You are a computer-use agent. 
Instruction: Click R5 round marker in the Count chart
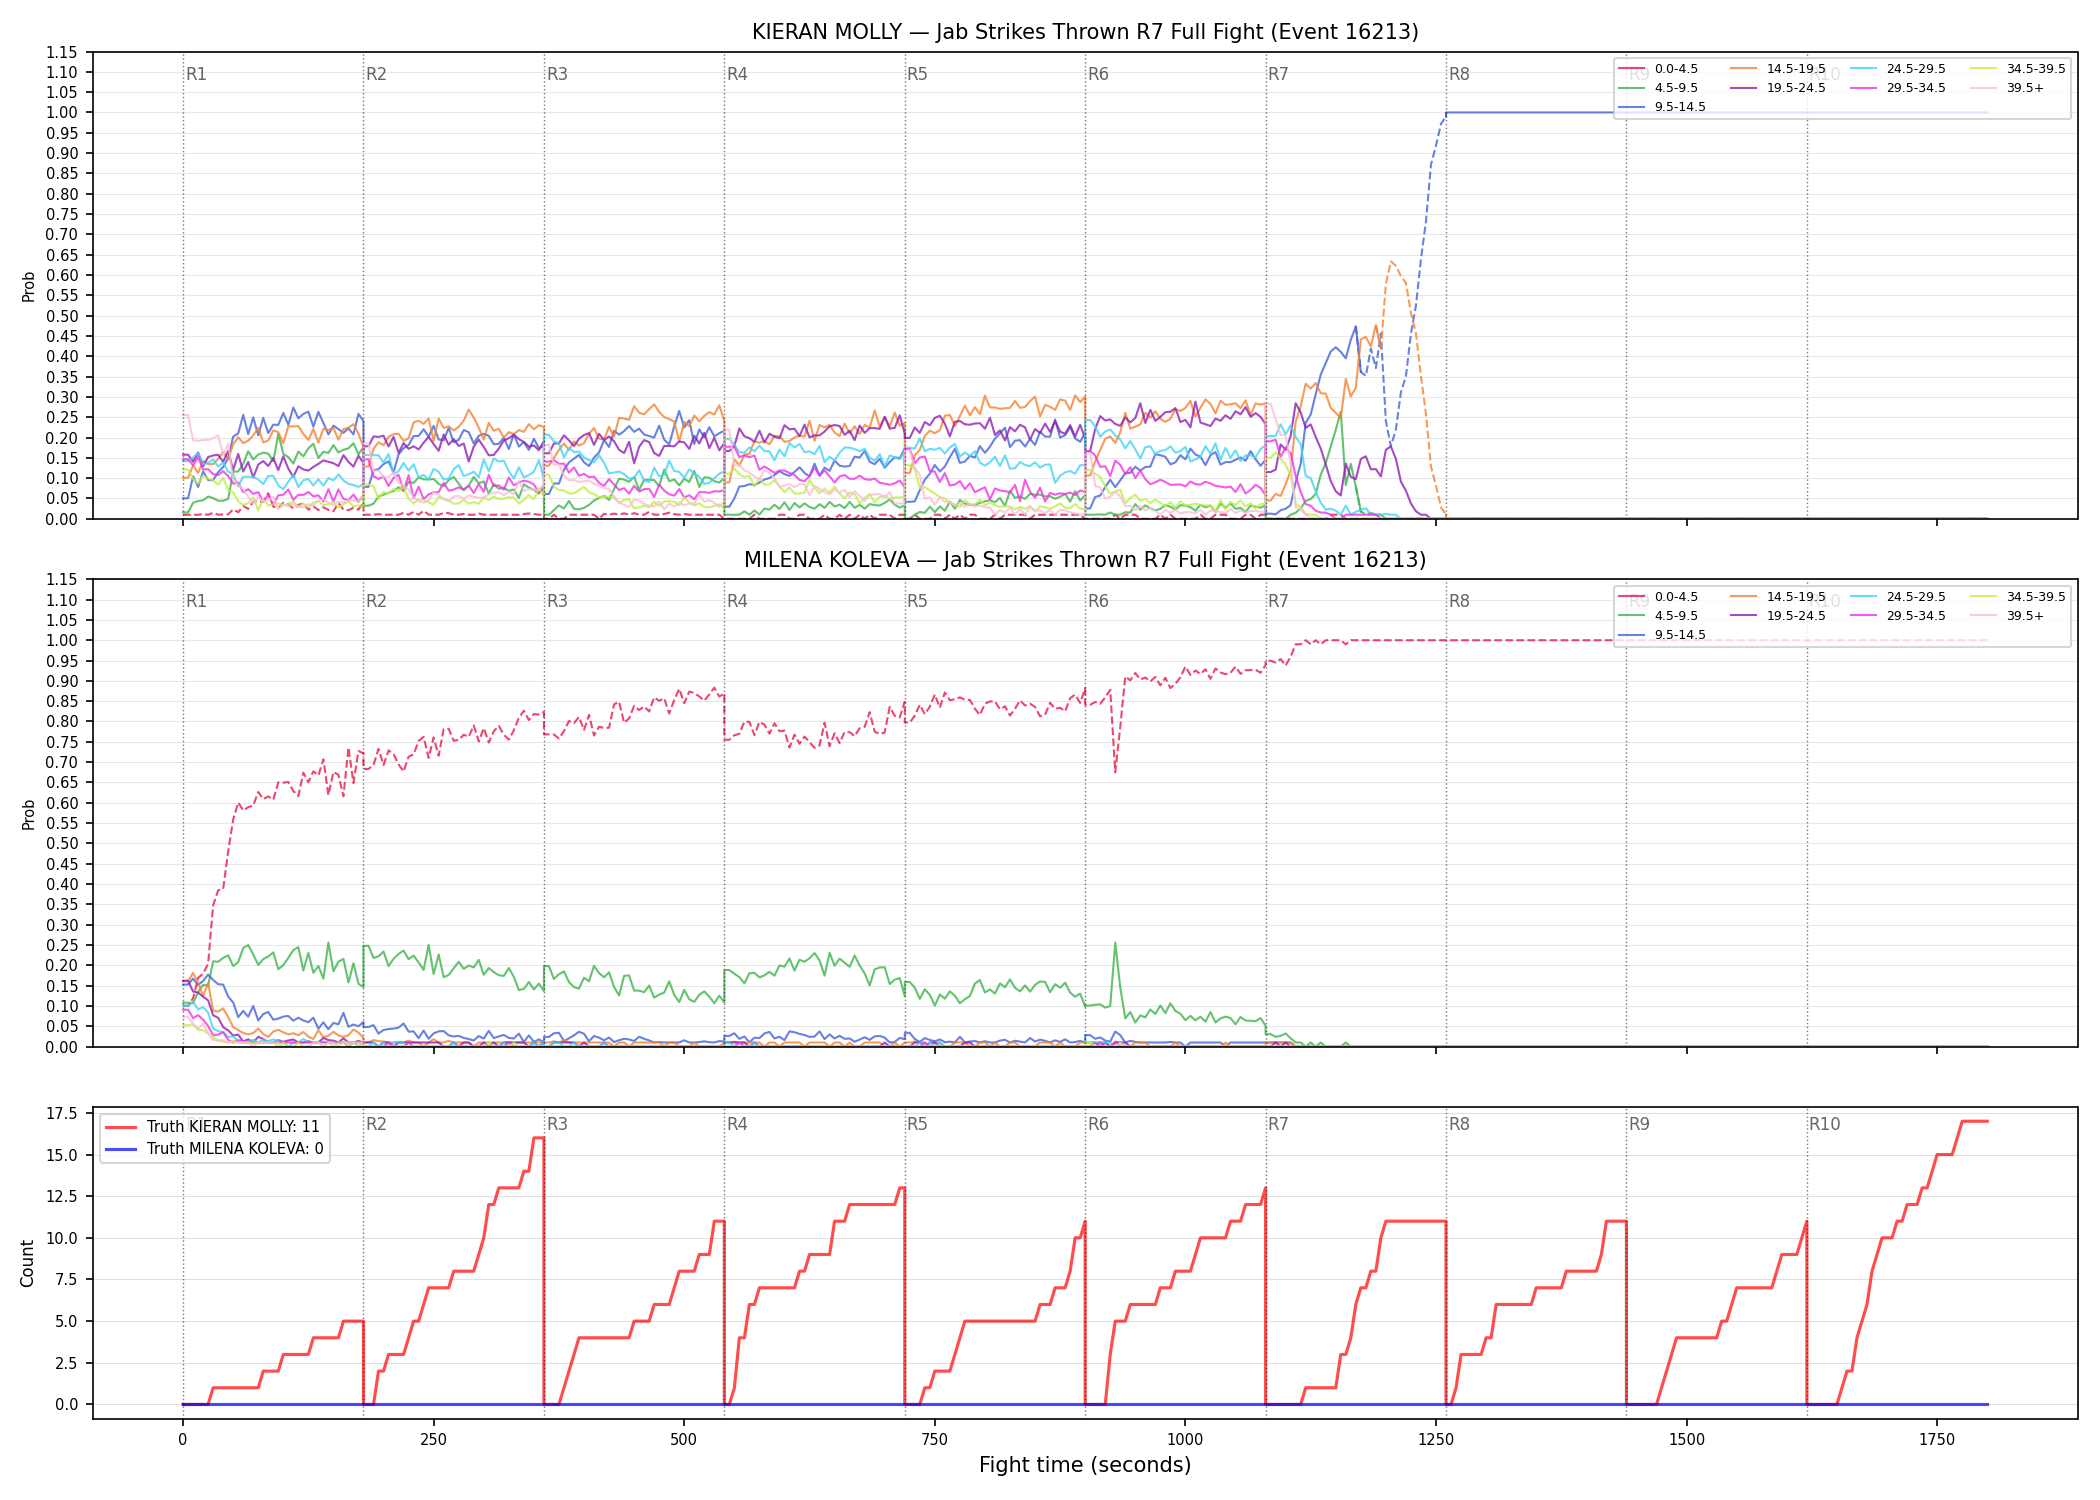tap(918, 1124)
